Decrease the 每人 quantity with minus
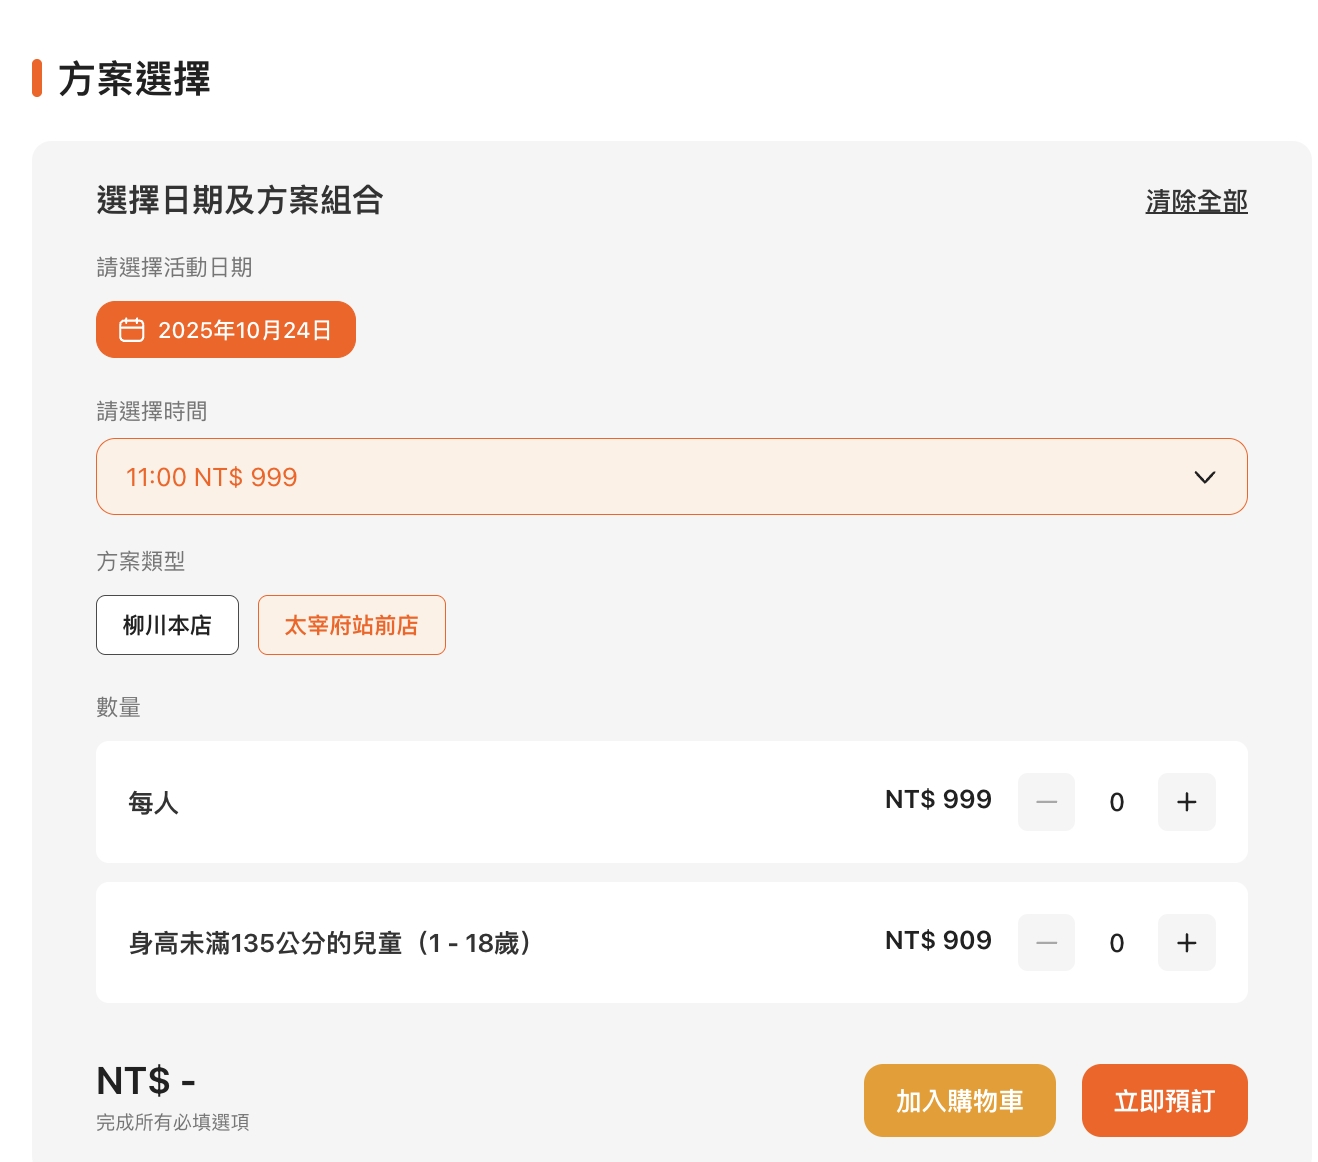This screenshot has height=1162, width=1318. tap(1046, 802)
